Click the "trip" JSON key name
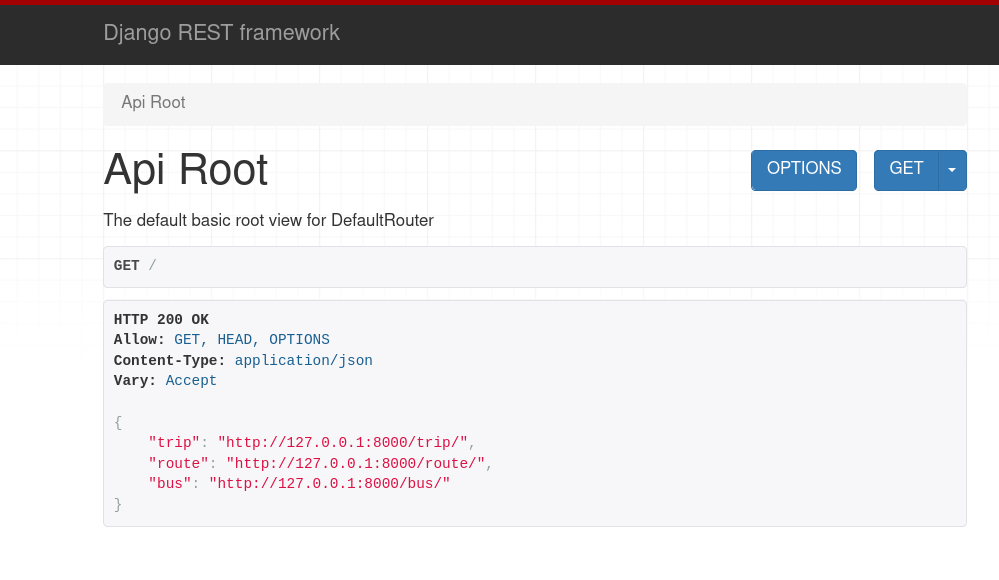999x580 pixels. pyautogui.click(x=174, y=443)
